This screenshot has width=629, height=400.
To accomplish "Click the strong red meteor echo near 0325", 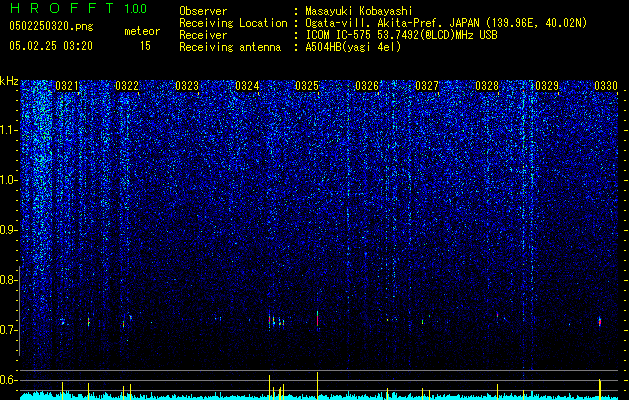I will tap(317, 320).
